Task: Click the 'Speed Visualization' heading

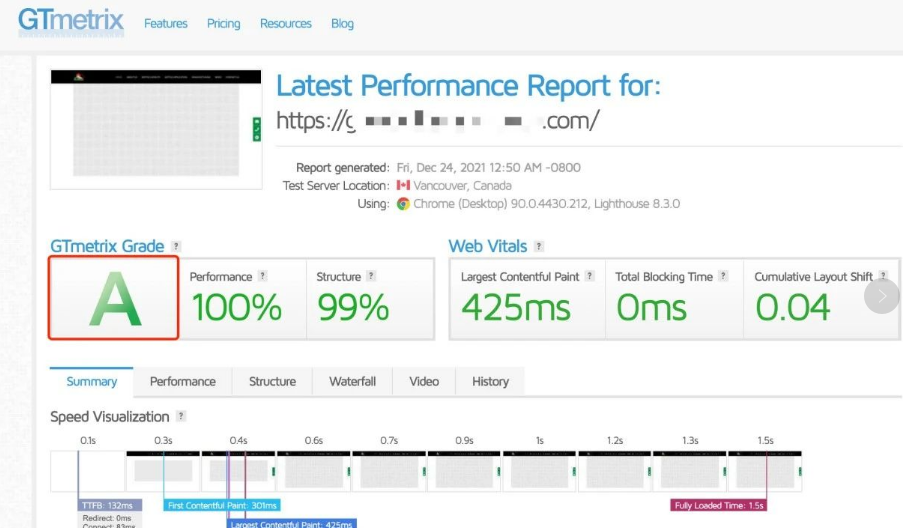Action: click(109, 416)
